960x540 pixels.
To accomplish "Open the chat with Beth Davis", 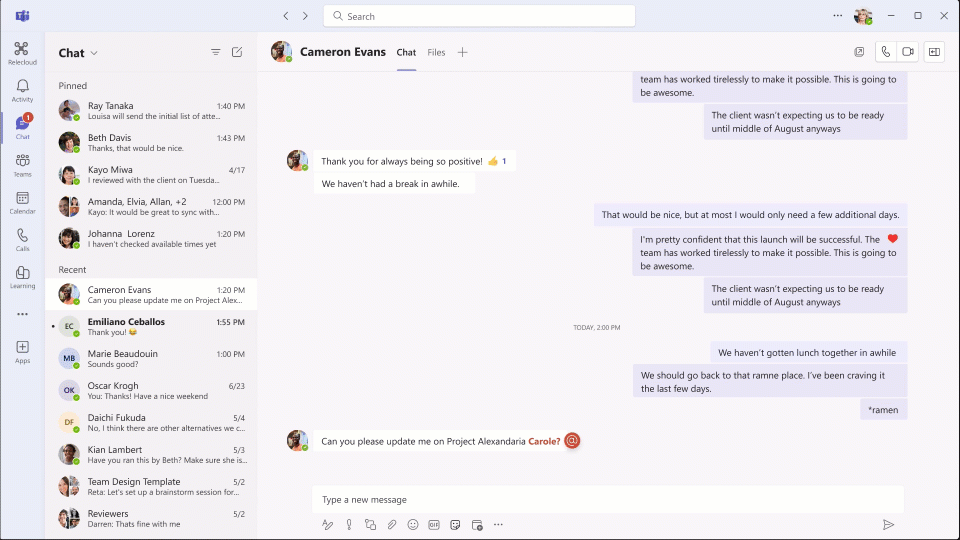I will tap(150, 143).
